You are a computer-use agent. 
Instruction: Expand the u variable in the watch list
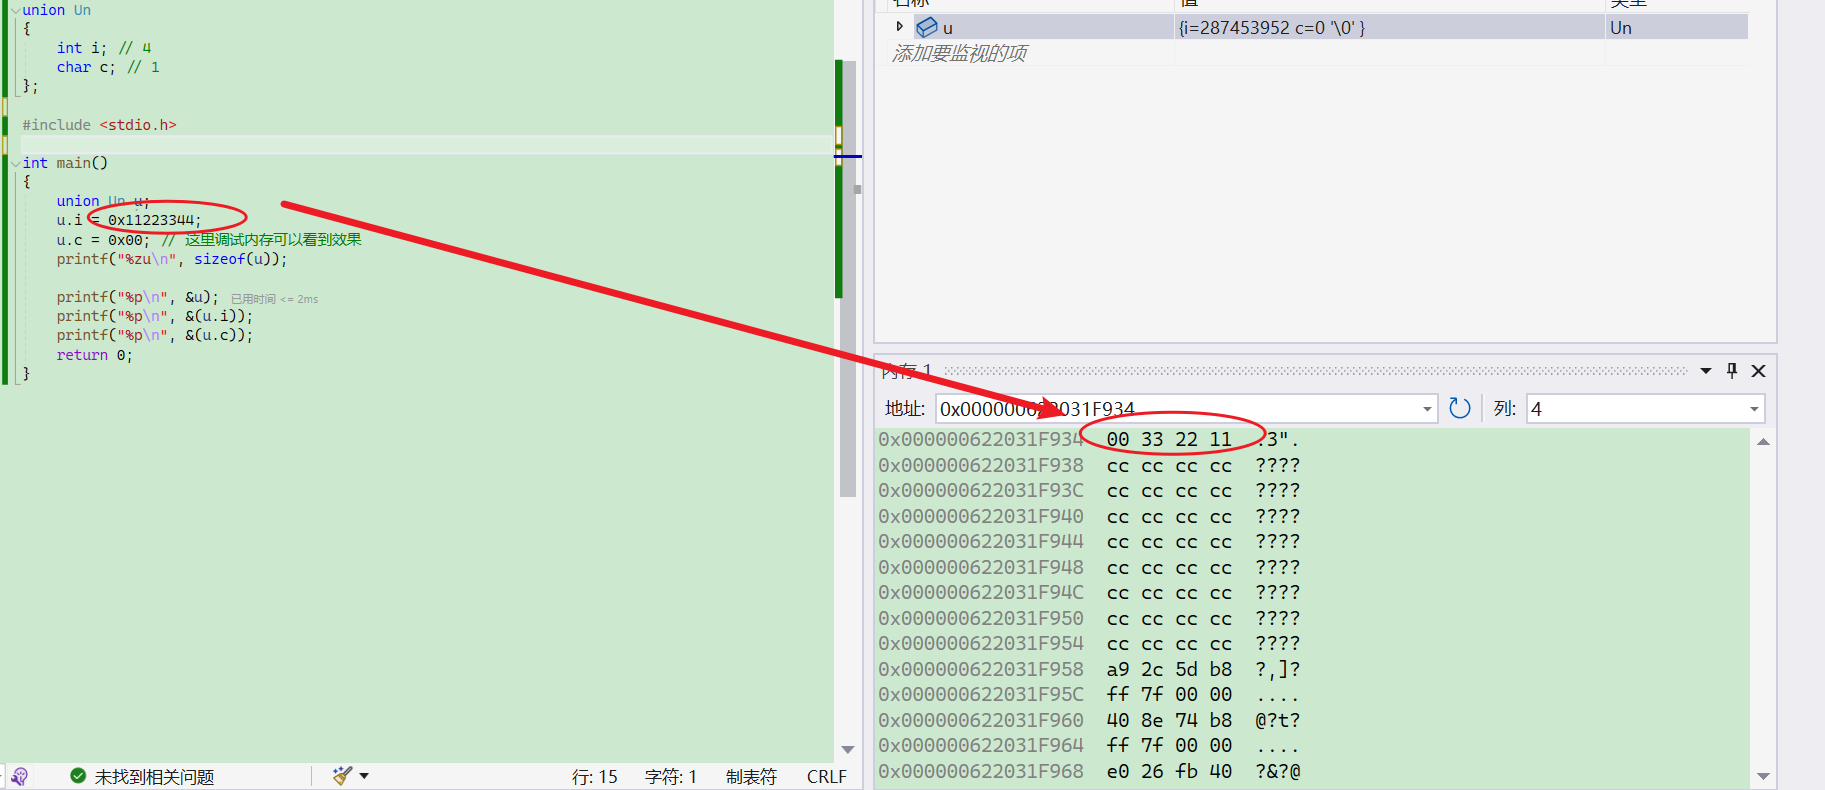point(899,27)
